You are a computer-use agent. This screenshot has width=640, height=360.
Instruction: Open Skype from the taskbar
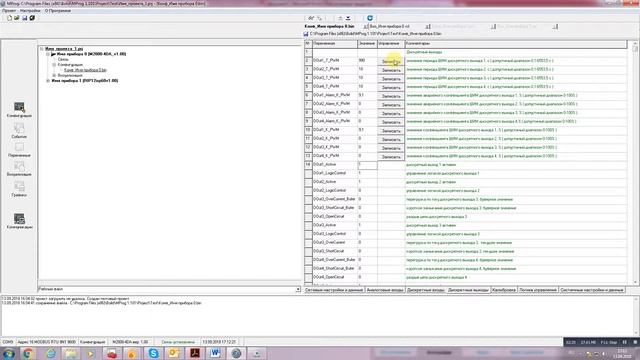[153, 353]
